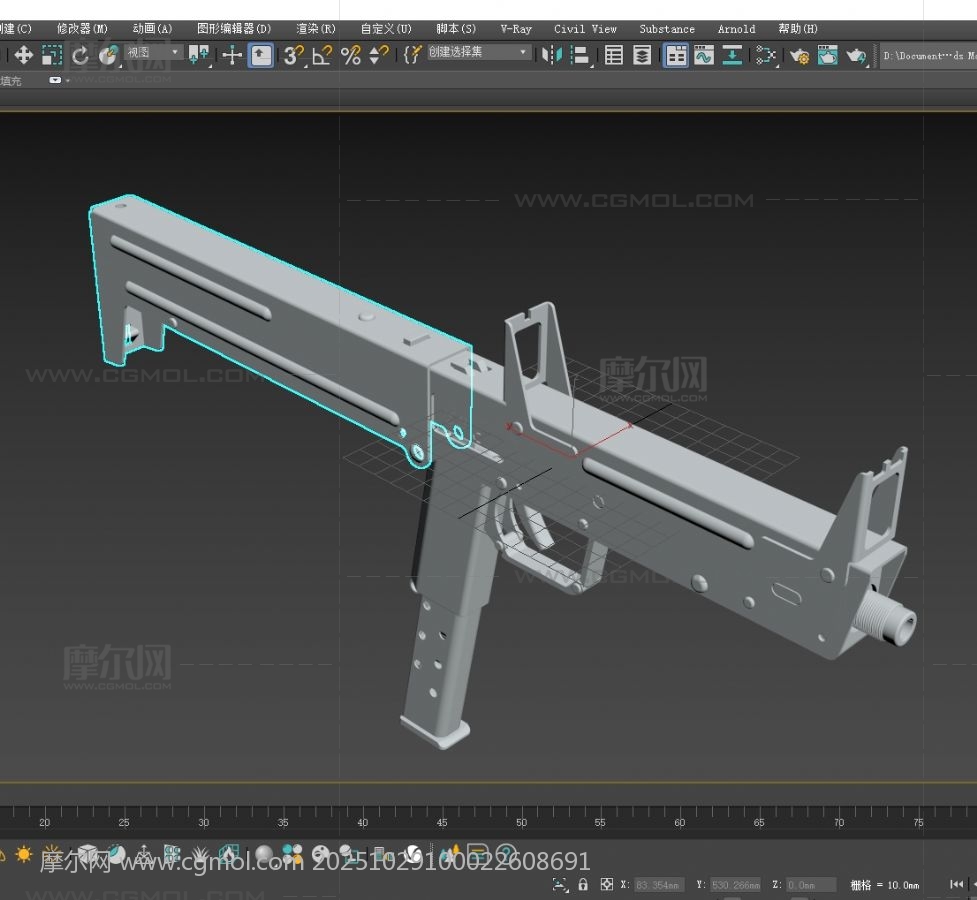Click the Select and Rotate tool
The image size is (977, 900).
coord(80,56)
